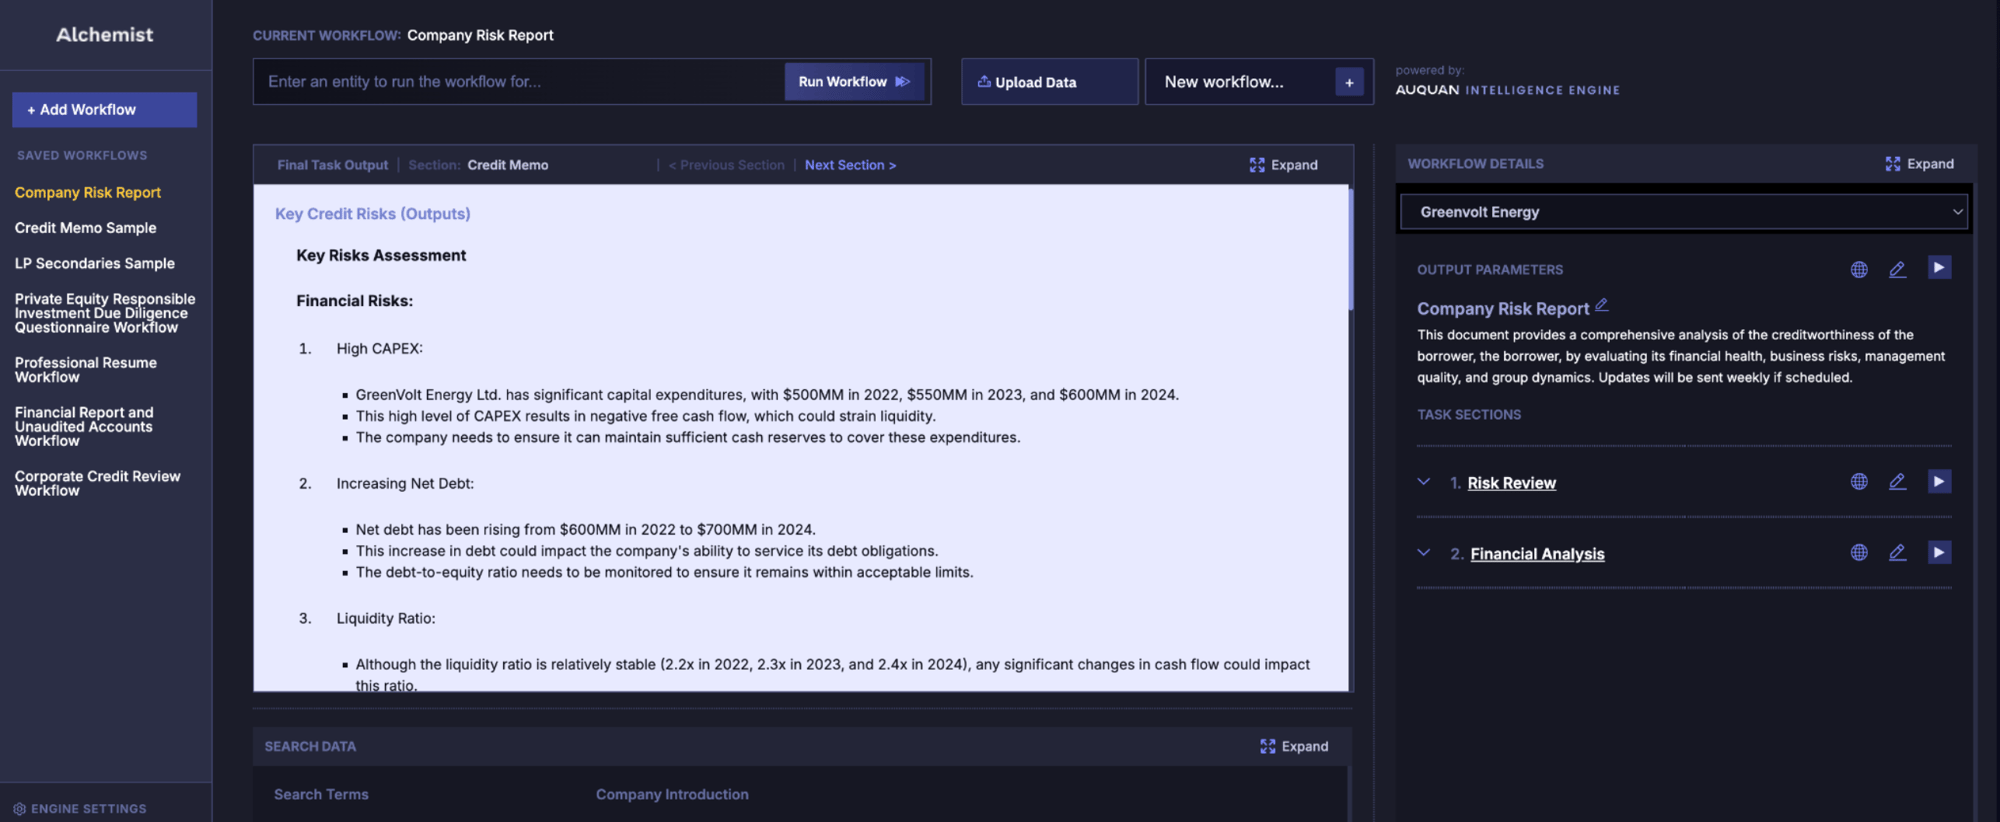Click Key Credit Risks (Outputs) heading
This screenshot has width=2000, height=822.
pyautogui.click(x=373, y=214)
